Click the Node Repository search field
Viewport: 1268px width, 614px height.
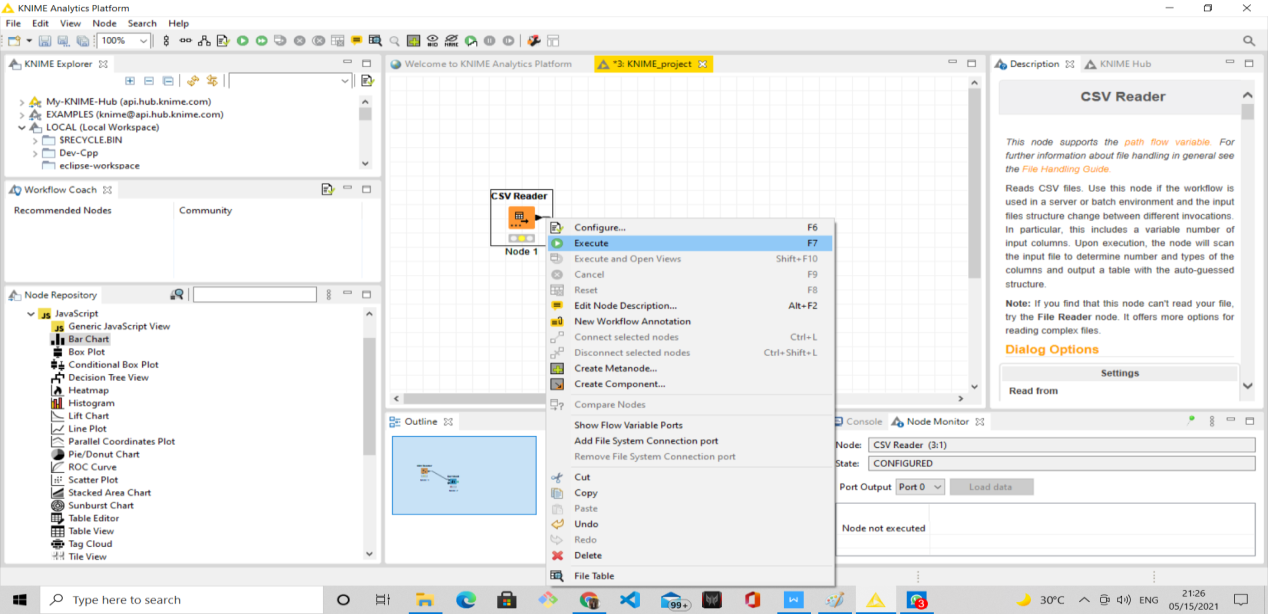[254, 295]
